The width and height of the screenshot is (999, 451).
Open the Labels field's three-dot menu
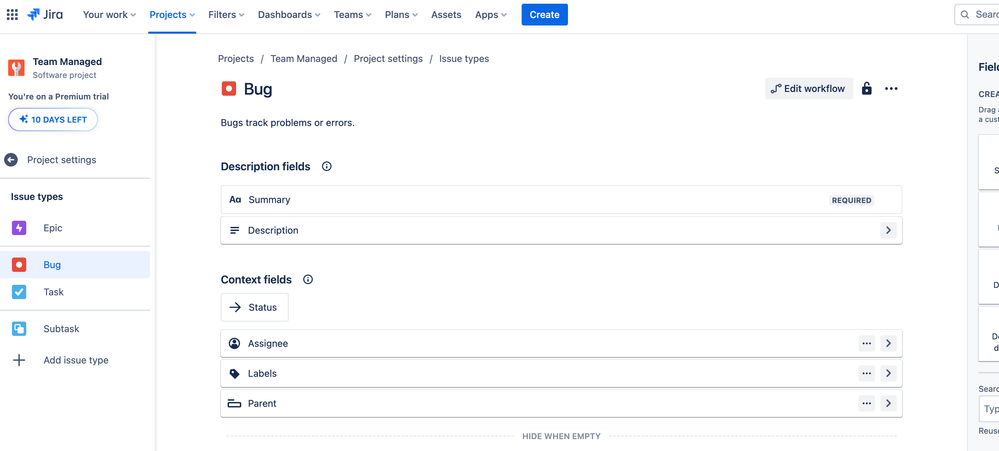coord(866,373)
